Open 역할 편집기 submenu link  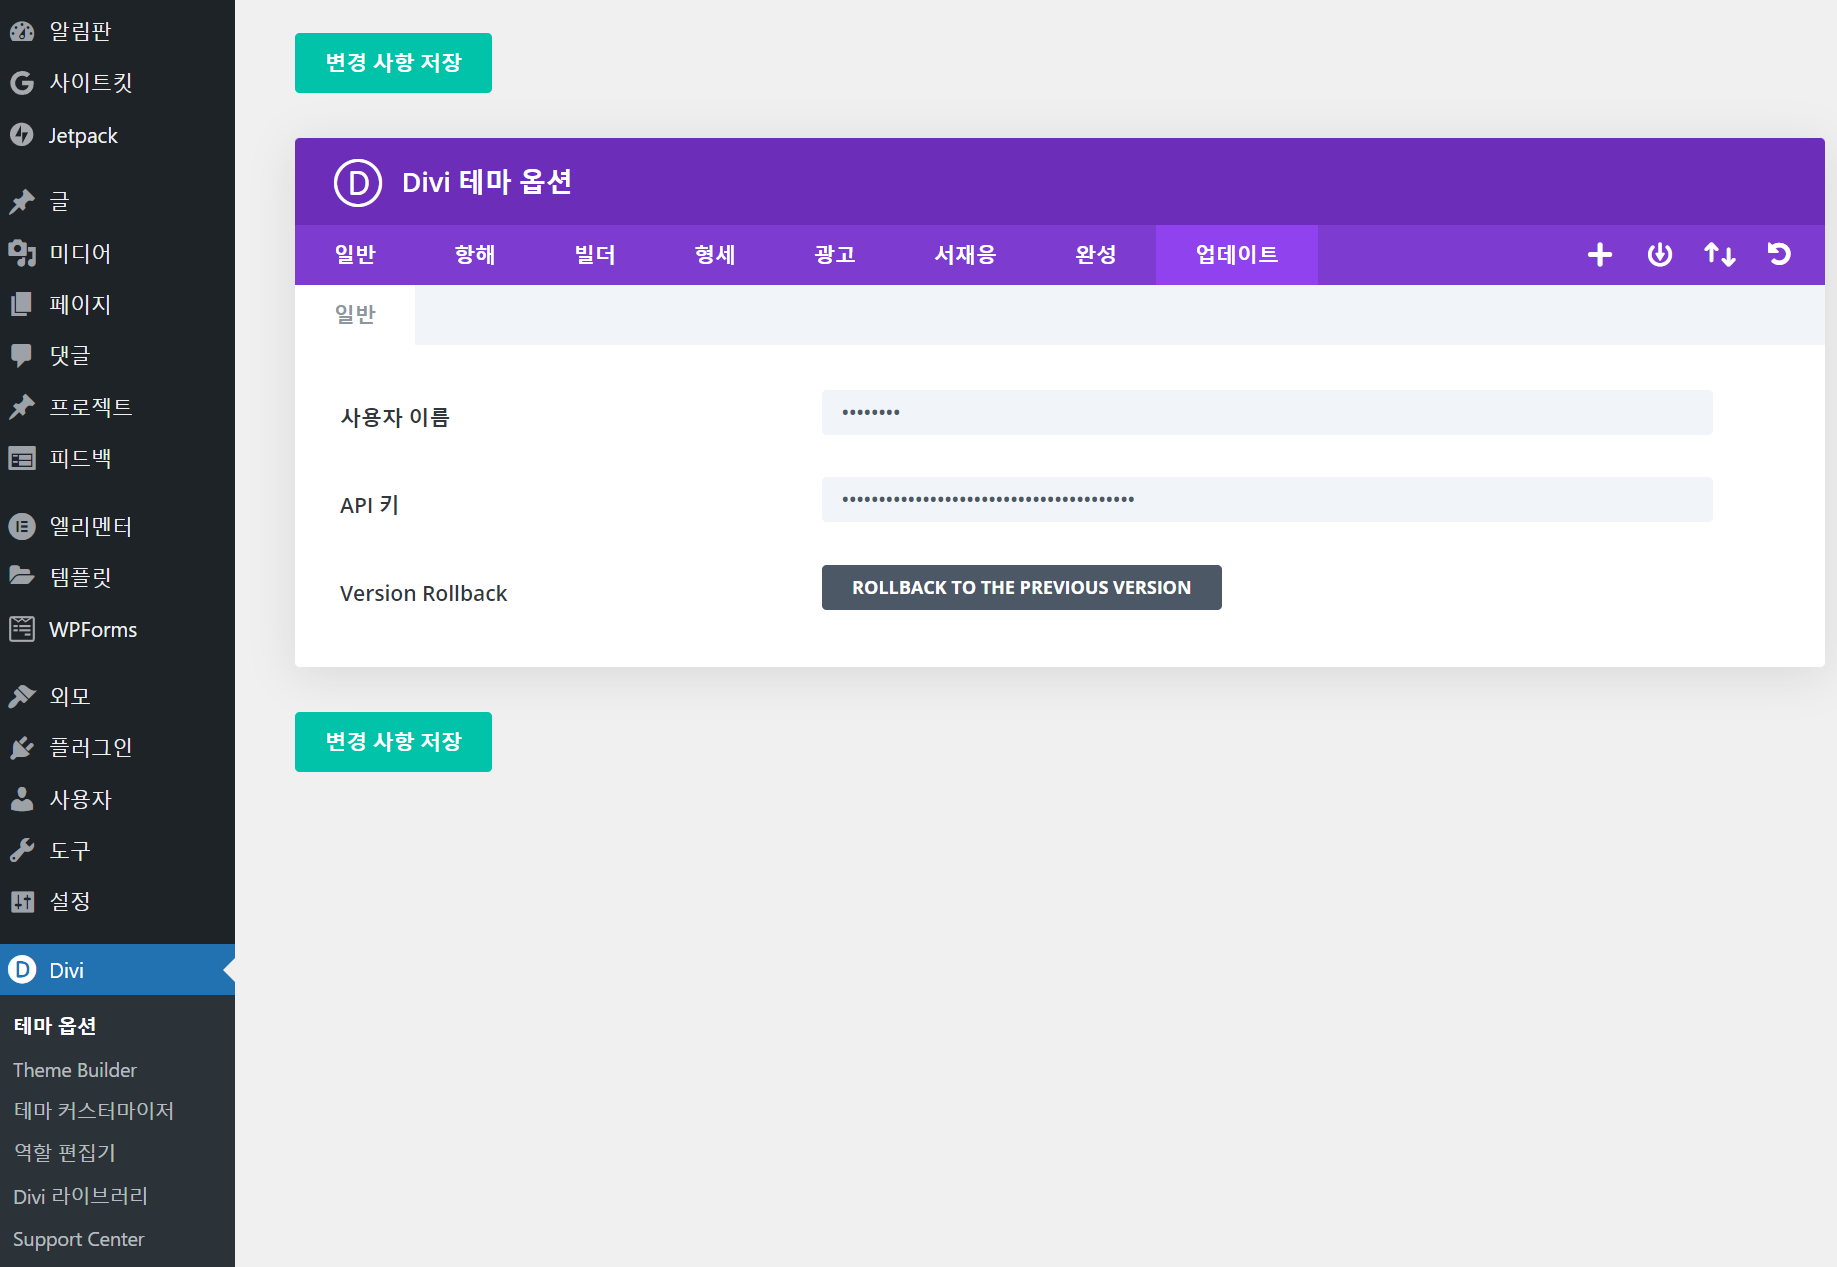click(65, 1153)
